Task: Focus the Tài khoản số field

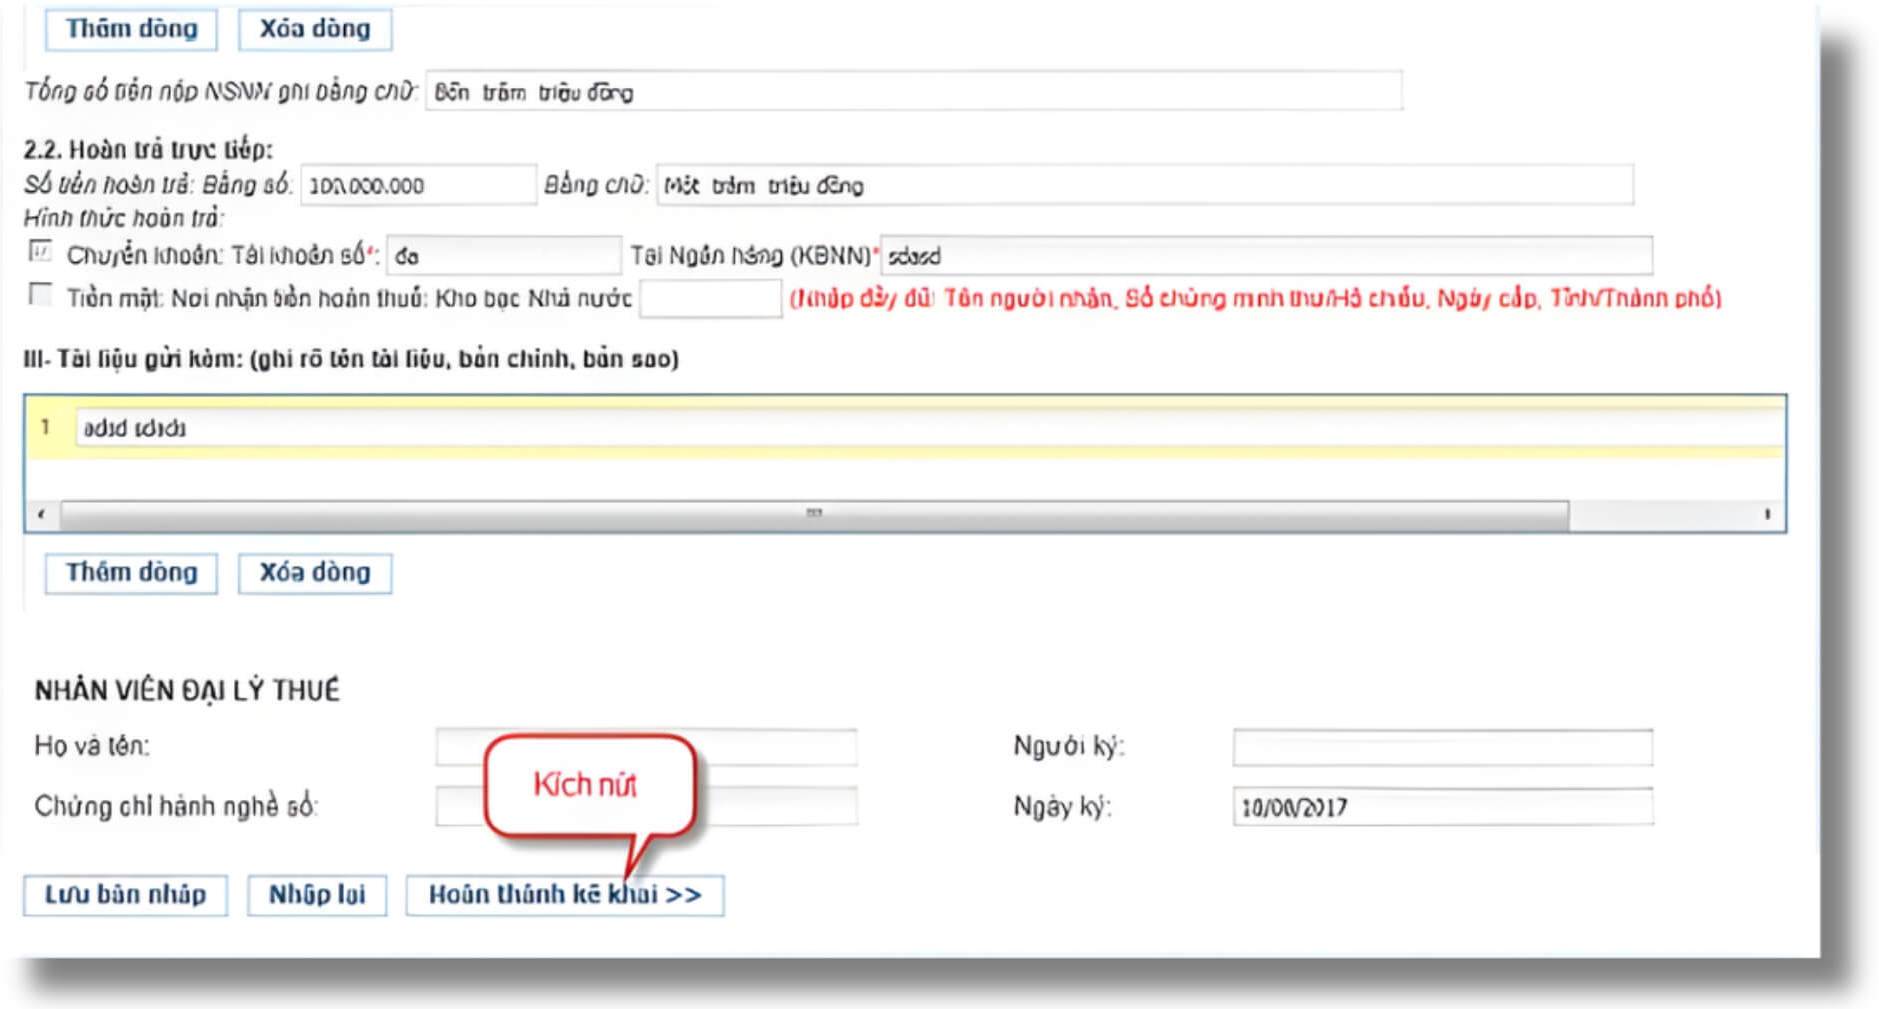Action: [503, 256]
